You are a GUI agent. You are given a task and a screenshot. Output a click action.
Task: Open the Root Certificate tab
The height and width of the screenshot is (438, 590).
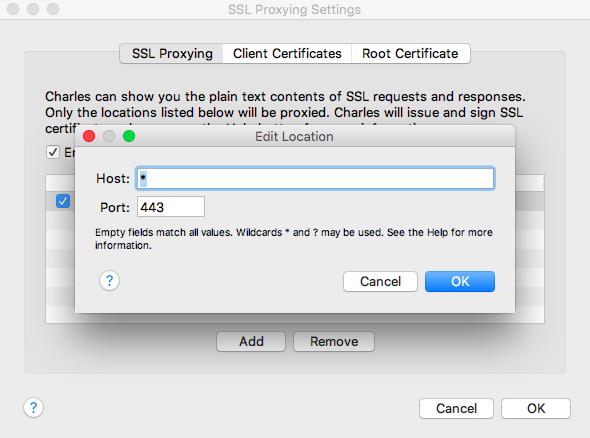coord(411,53)
